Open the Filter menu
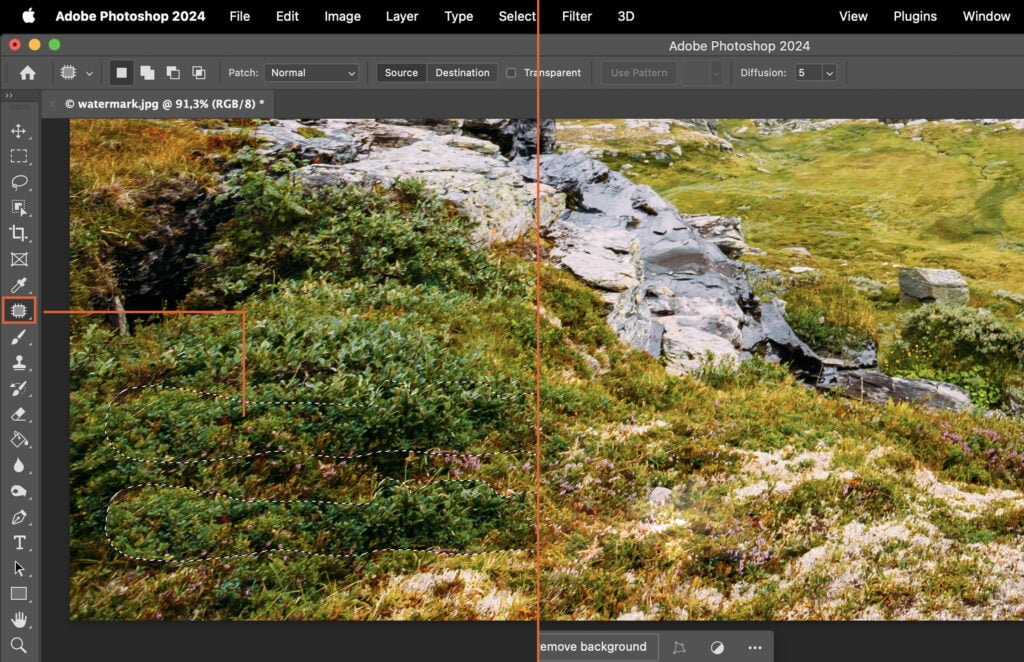The image size is (1024, 662). 576,16
